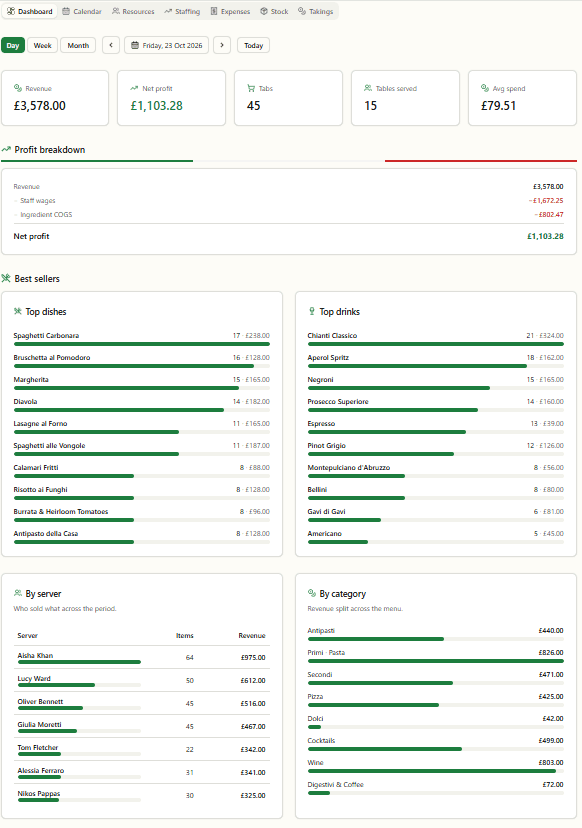Open the Takings tab
The height and width of the screenshot is (828, 582).
pos(315,11)
